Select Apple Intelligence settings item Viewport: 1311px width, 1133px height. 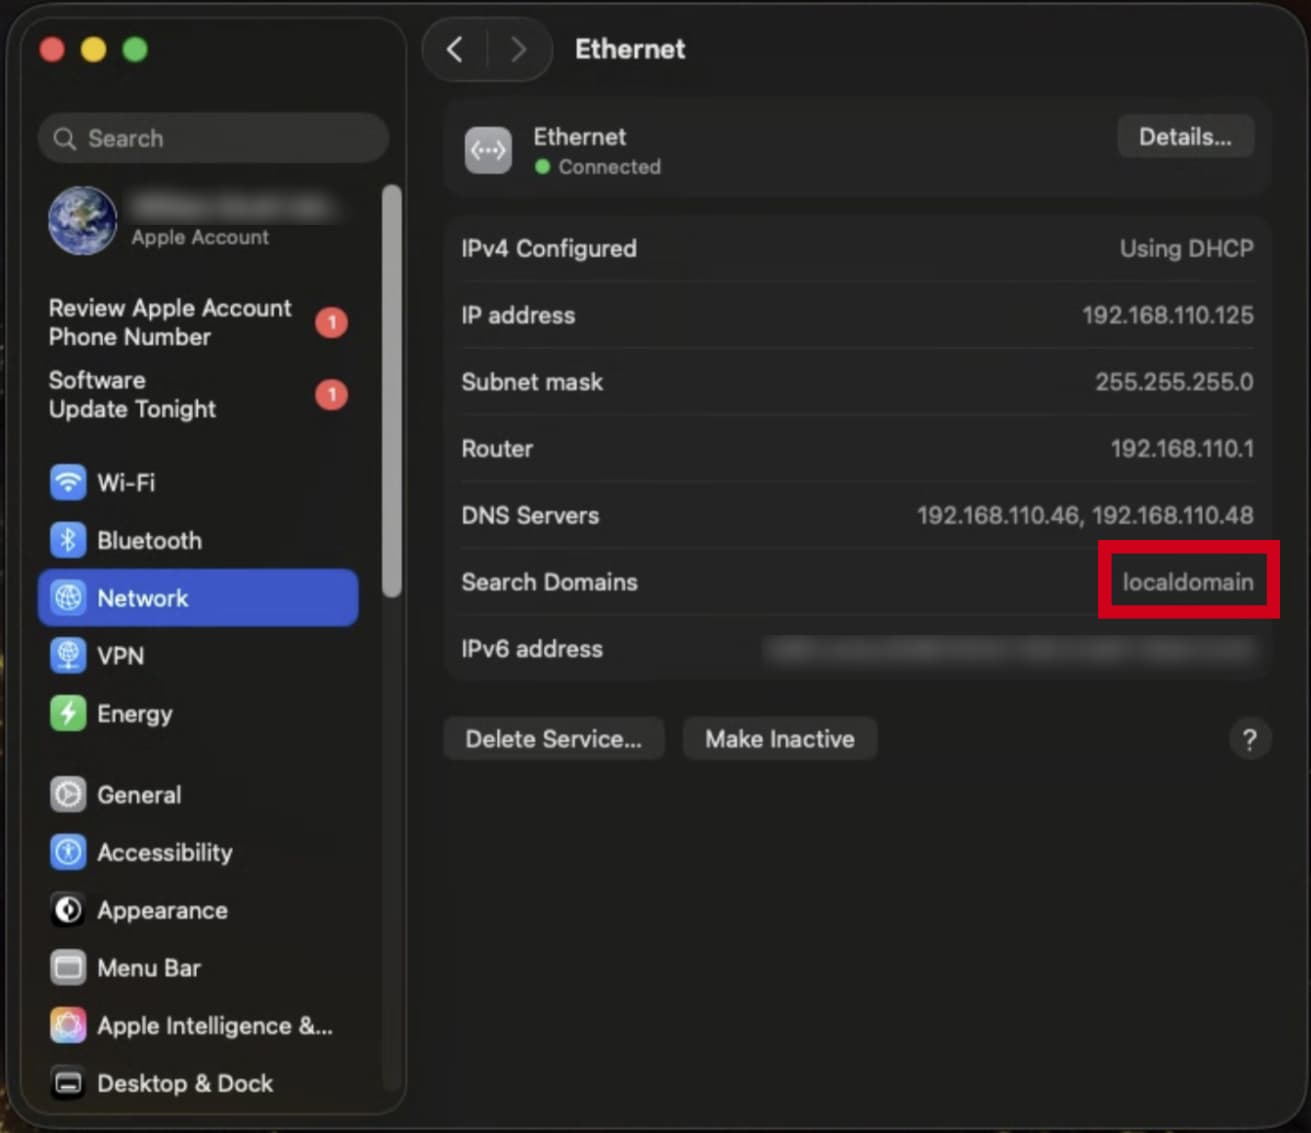214,1026
